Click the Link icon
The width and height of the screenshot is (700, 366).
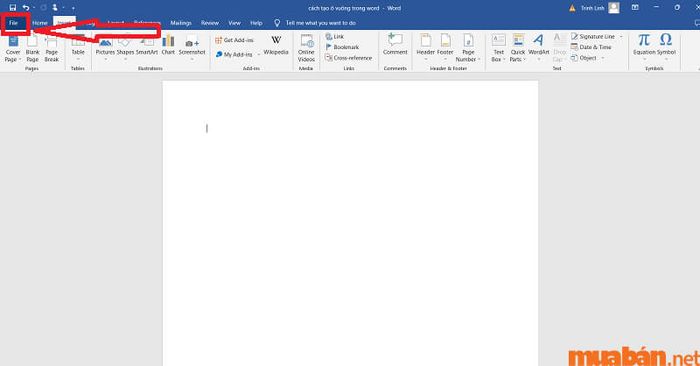pyautogui.click(x=329, y=37)
